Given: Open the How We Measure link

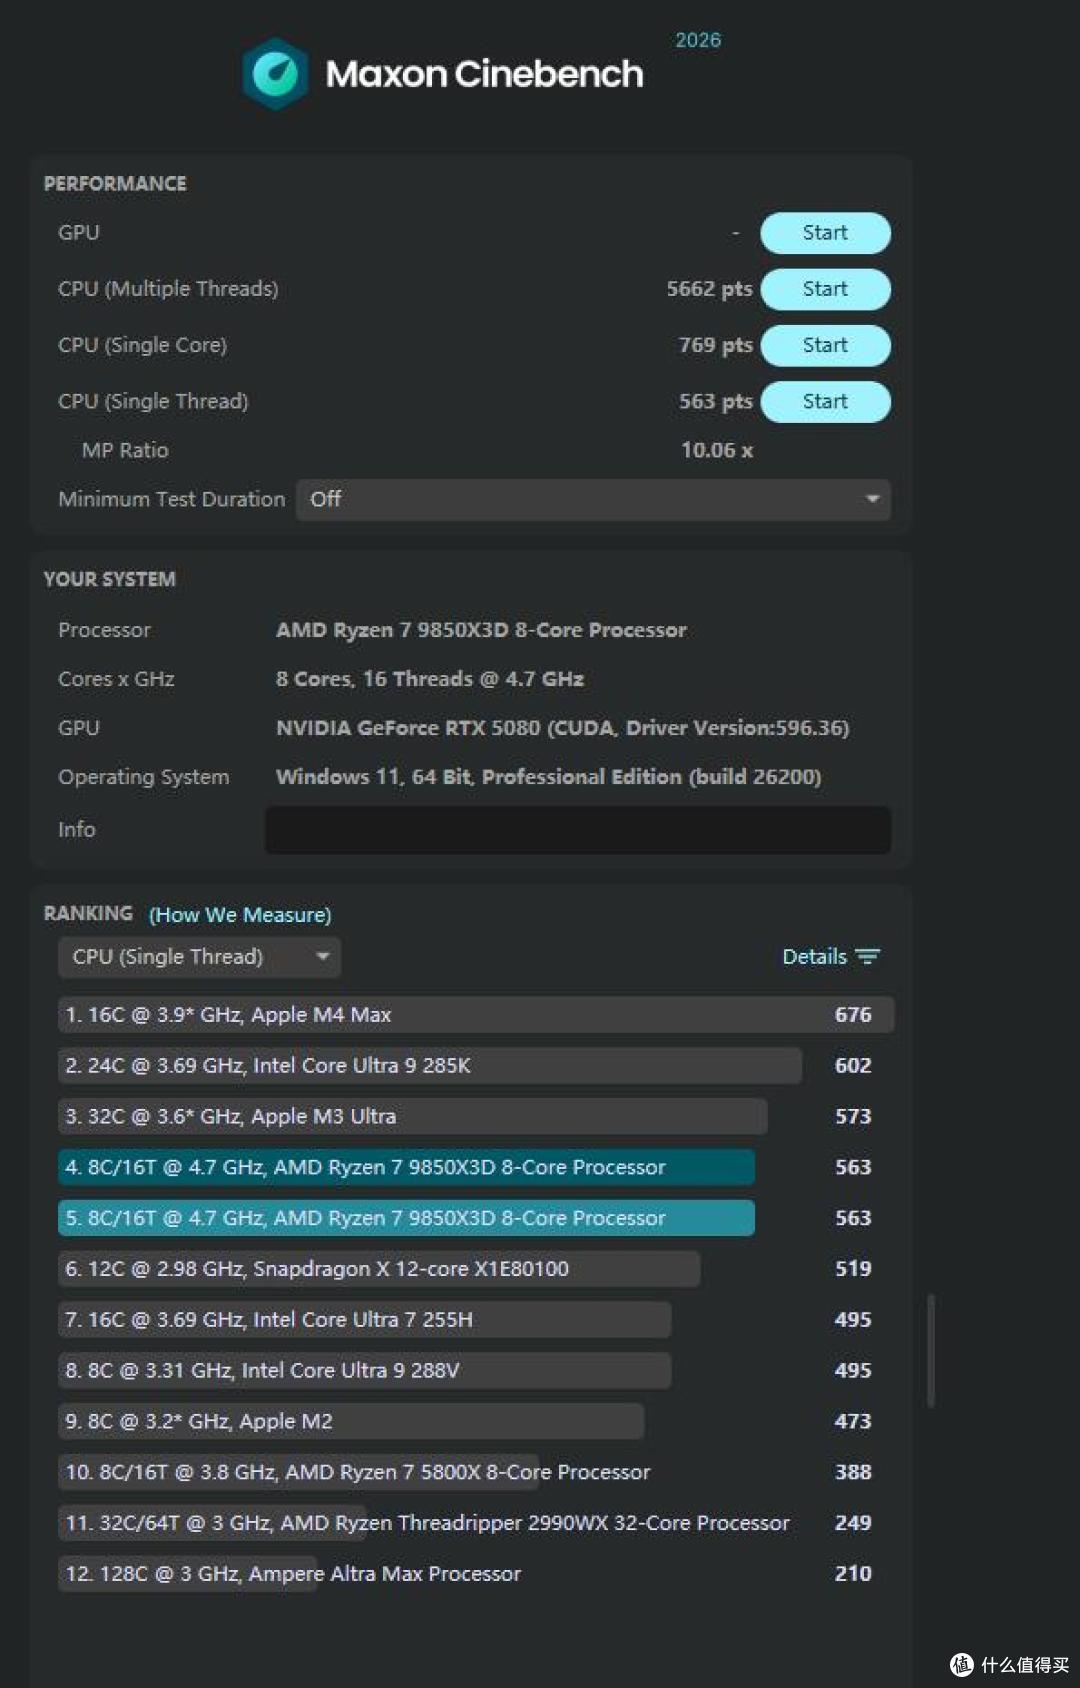Looking at the screenshot, I should (x=240, y=915).
